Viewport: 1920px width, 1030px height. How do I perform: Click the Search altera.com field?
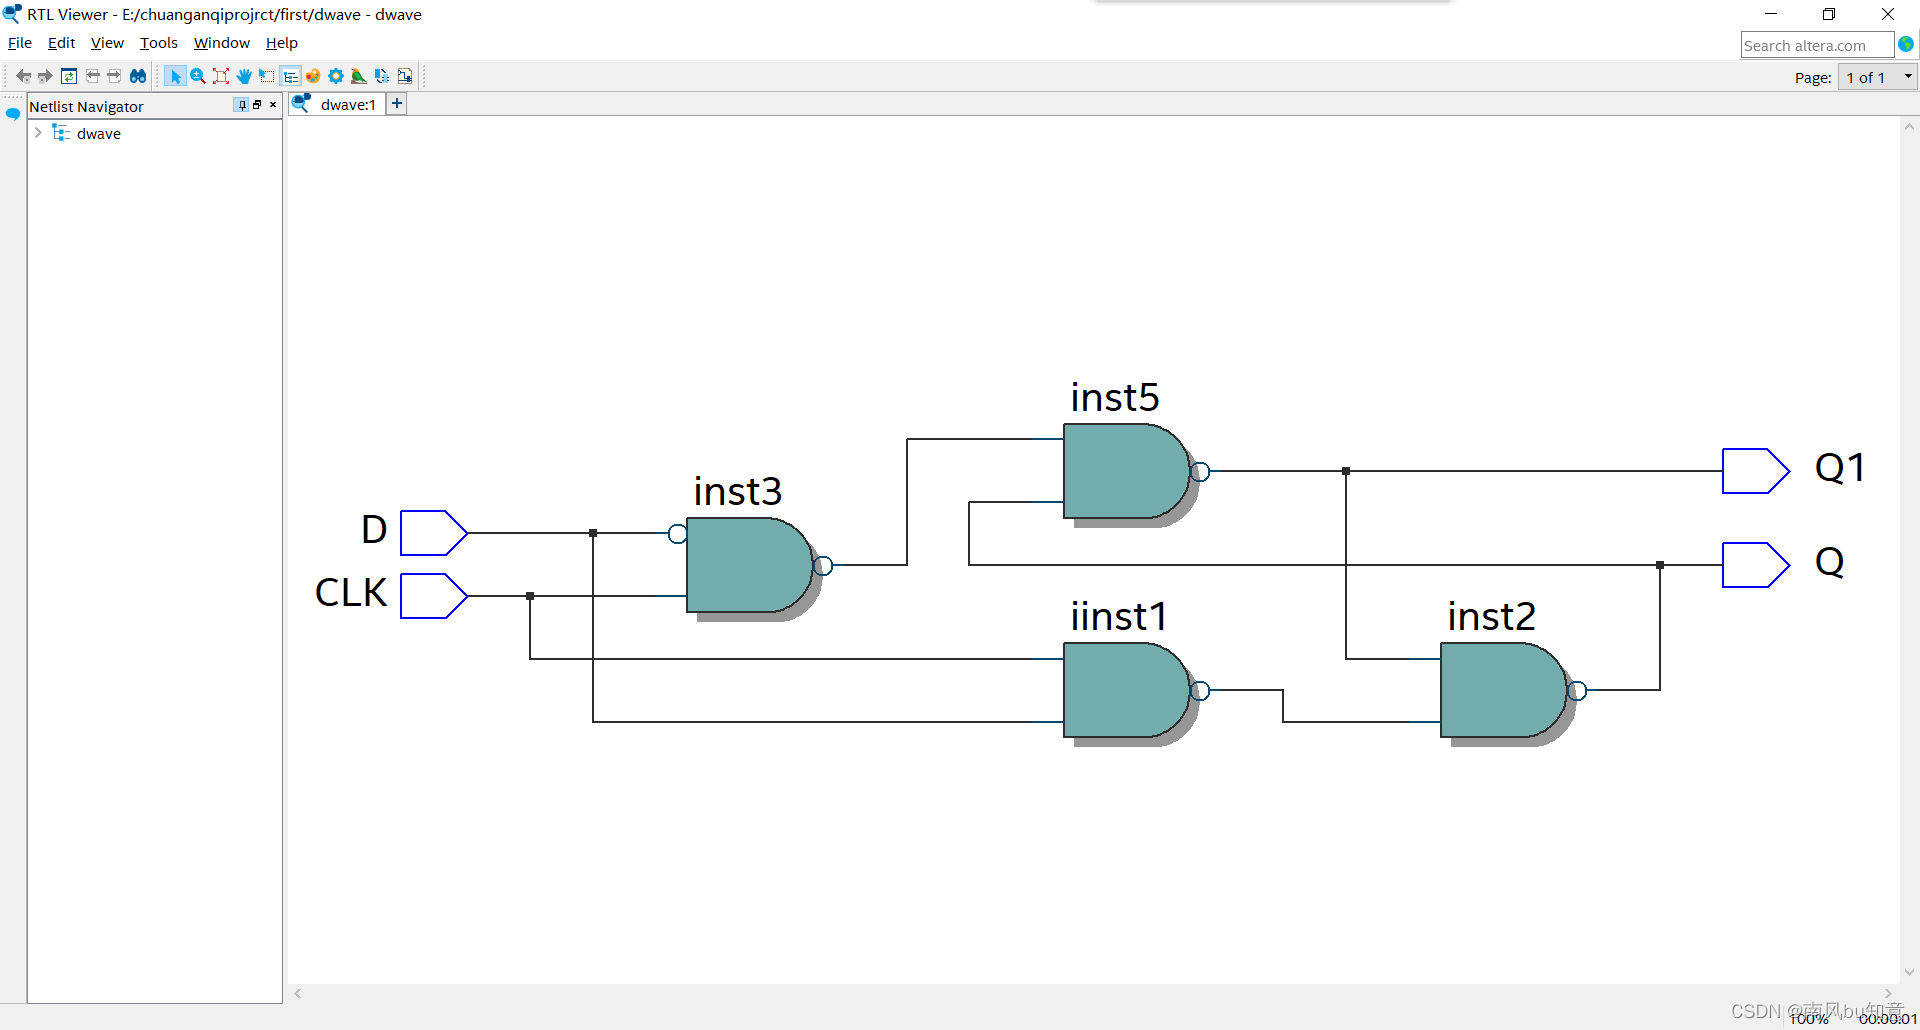[x=1817, y=45]
